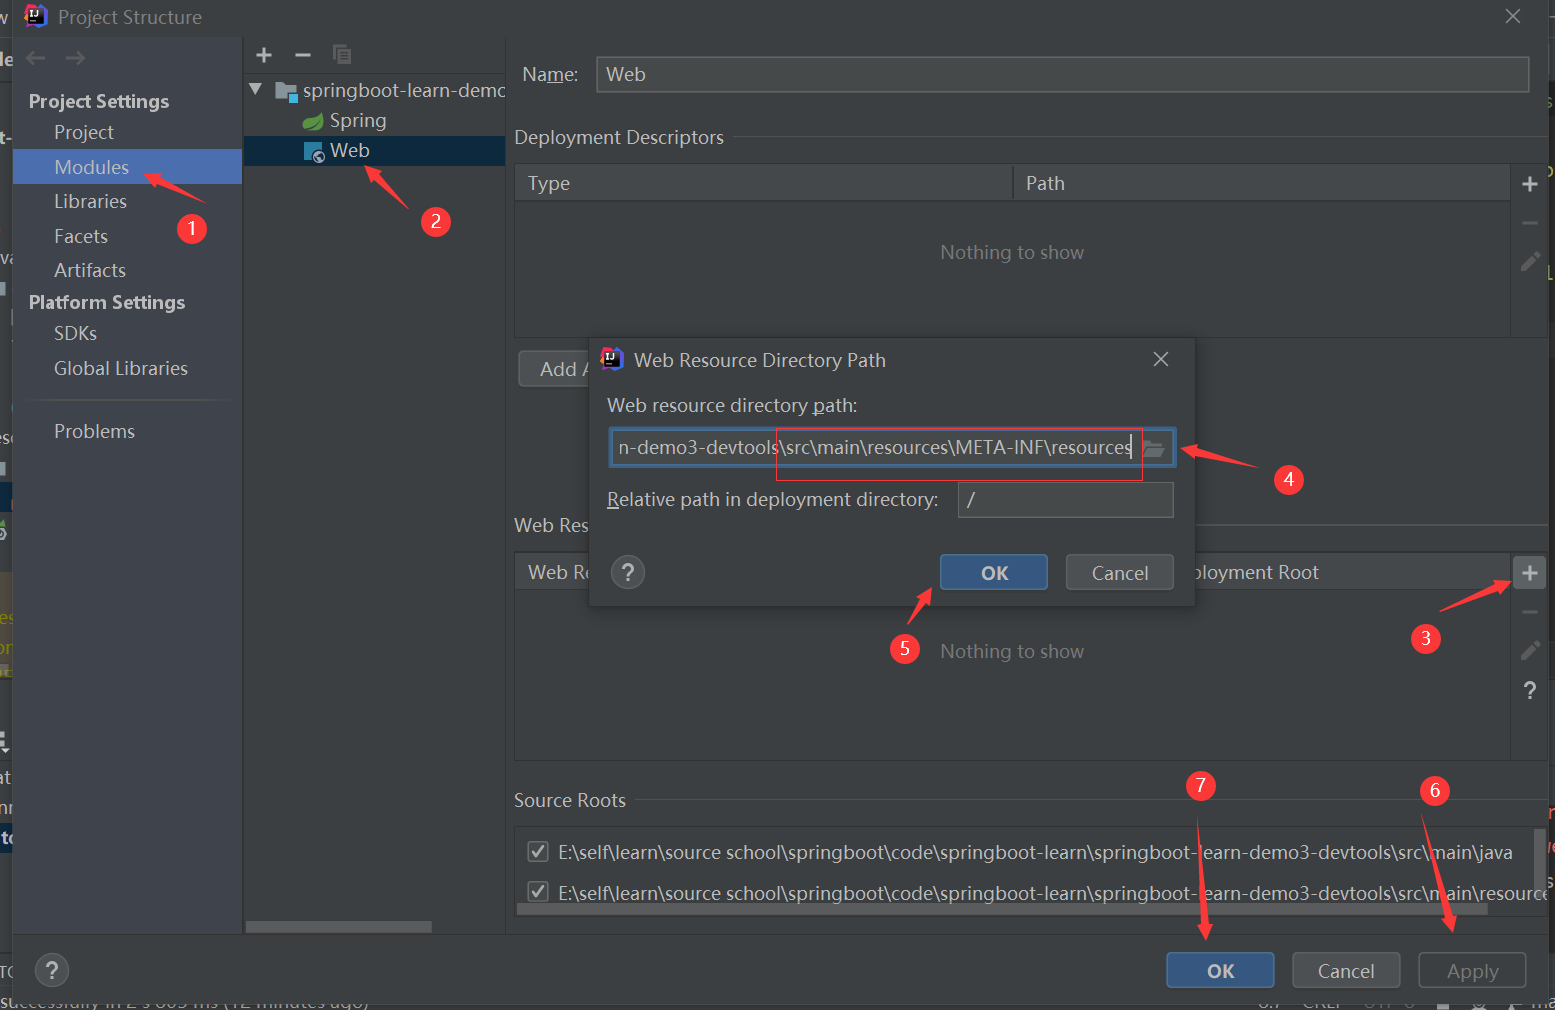Edit deployment descriptor pencil icon
This screenshot has width=1555, height=1010.
(1529, 262)
